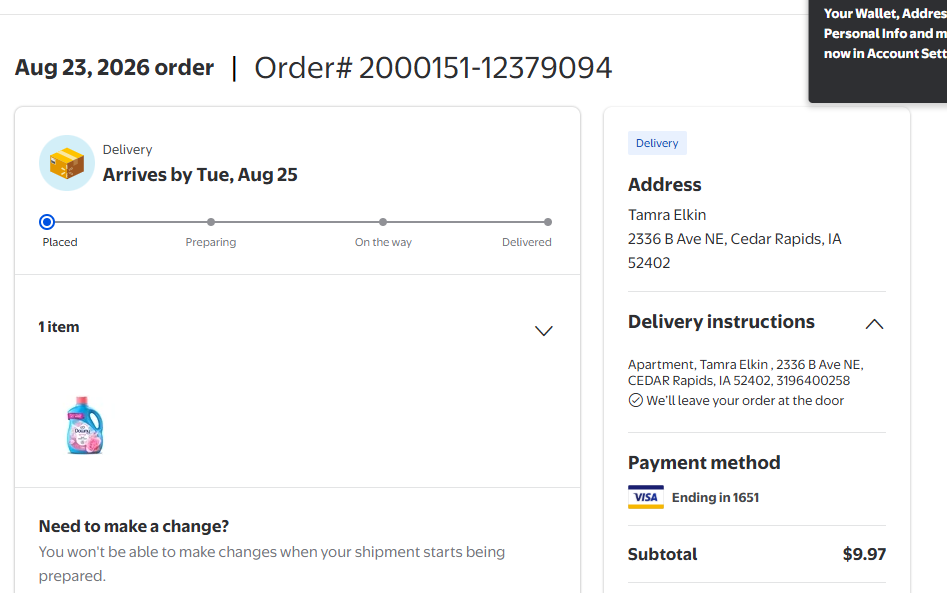
Task: Click the On the way step dot
Action: point(383,222)
